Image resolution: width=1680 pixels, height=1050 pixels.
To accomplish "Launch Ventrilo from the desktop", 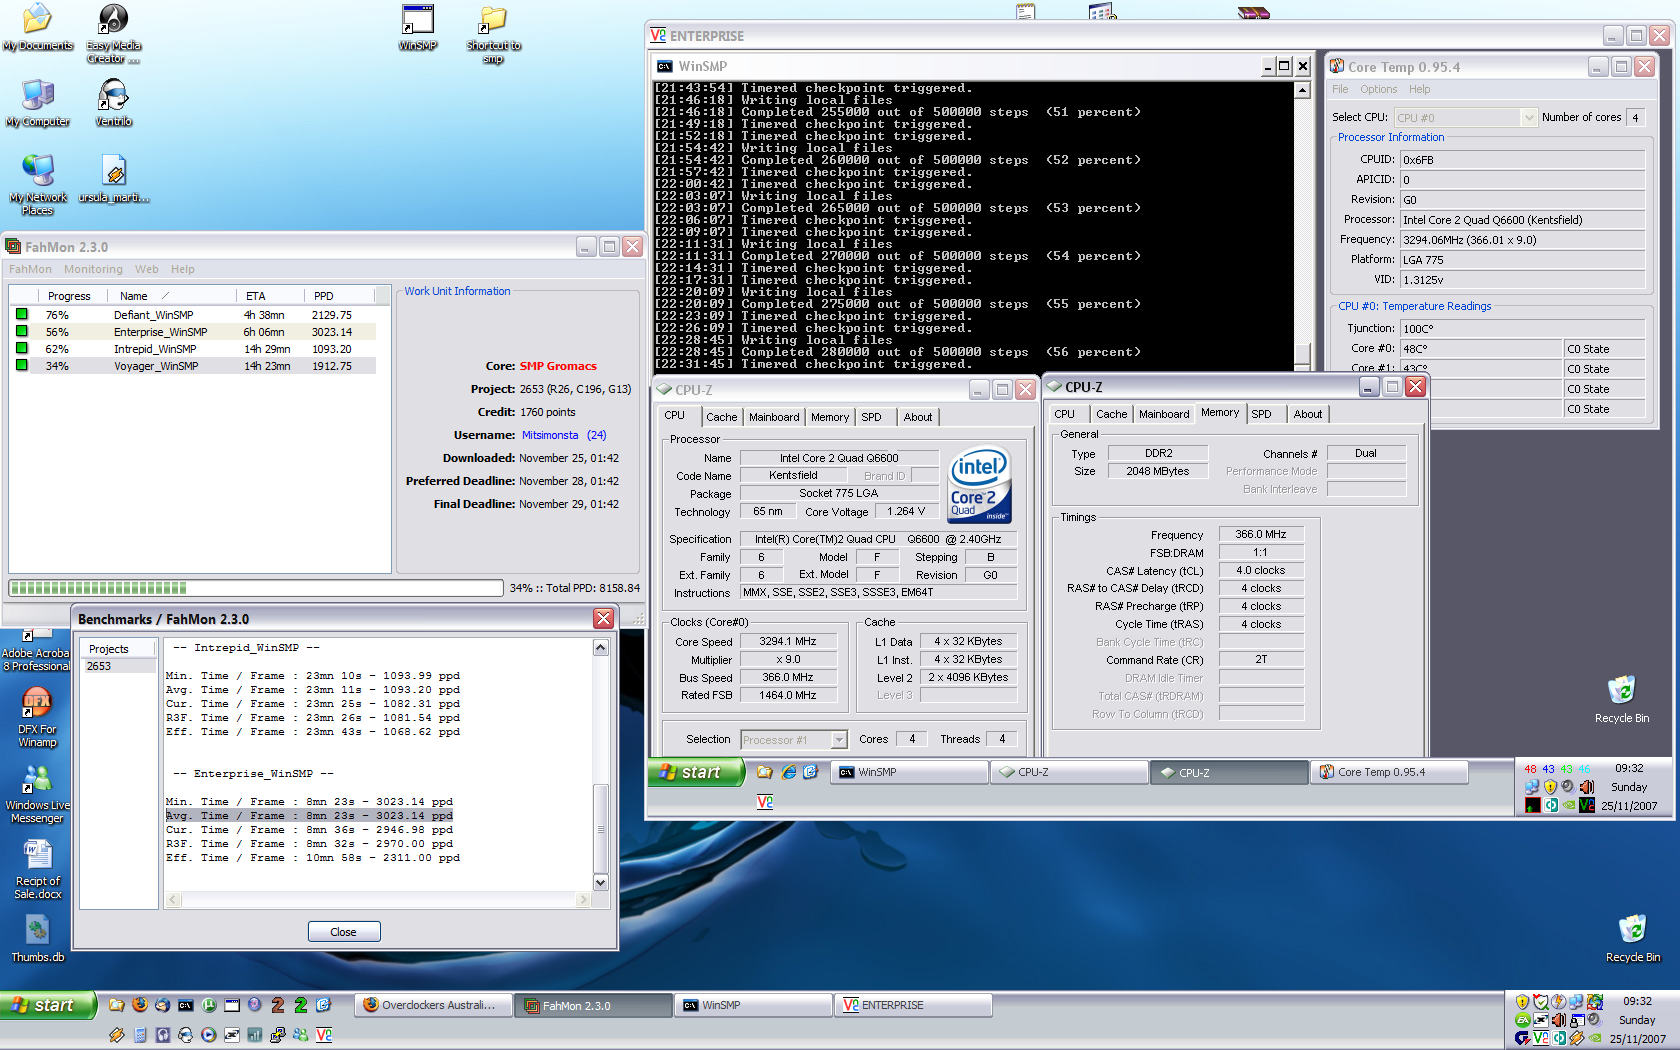I will click(x=113, y=102).
